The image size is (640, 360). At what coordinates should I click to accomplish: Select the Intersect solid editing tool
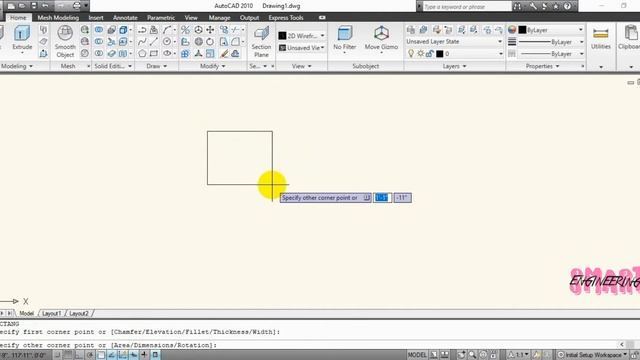tap(99, 53)
